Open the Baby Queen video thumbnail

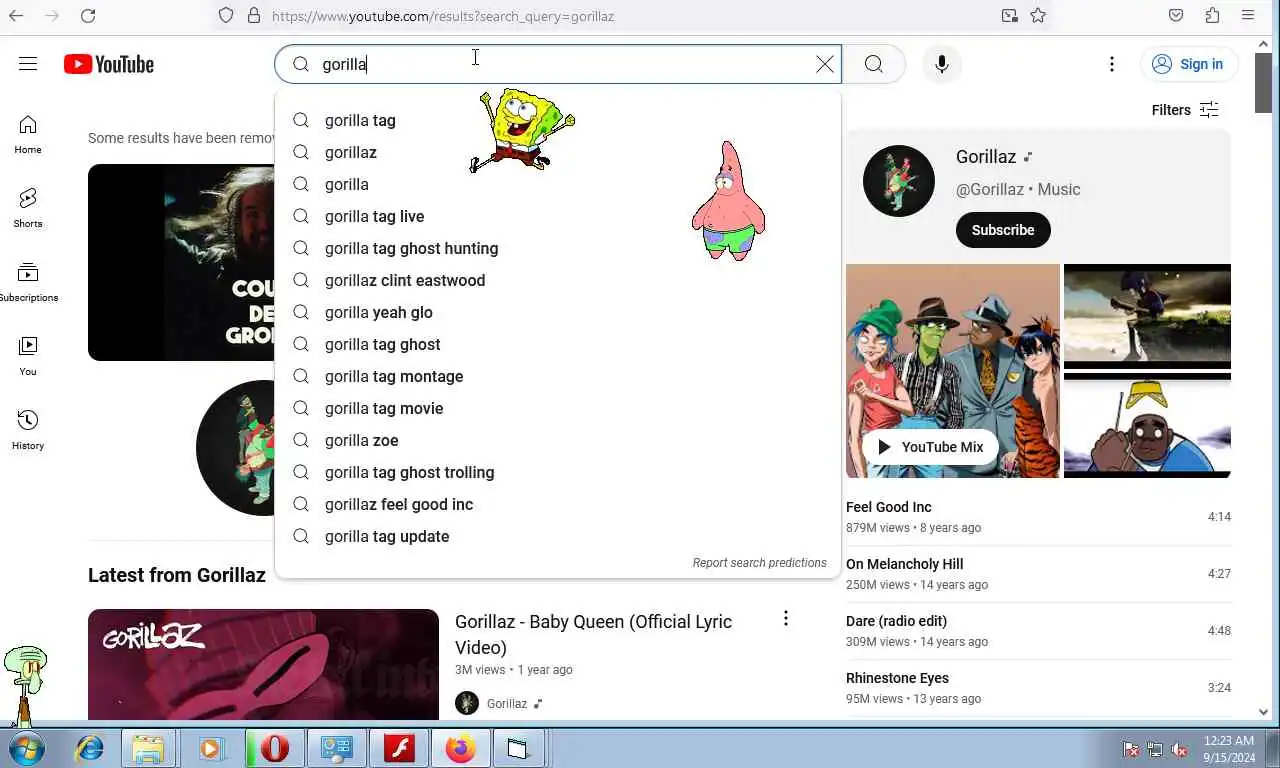pos(263,665)
